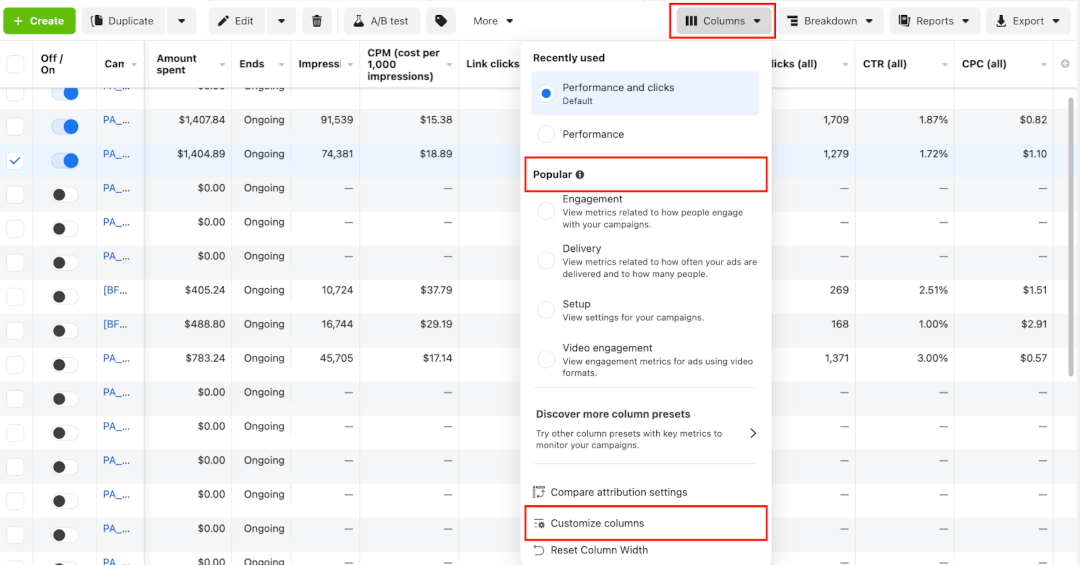
Task: Turn on the $783.24 campaign toggle
Action: click(x=65, y=365)
